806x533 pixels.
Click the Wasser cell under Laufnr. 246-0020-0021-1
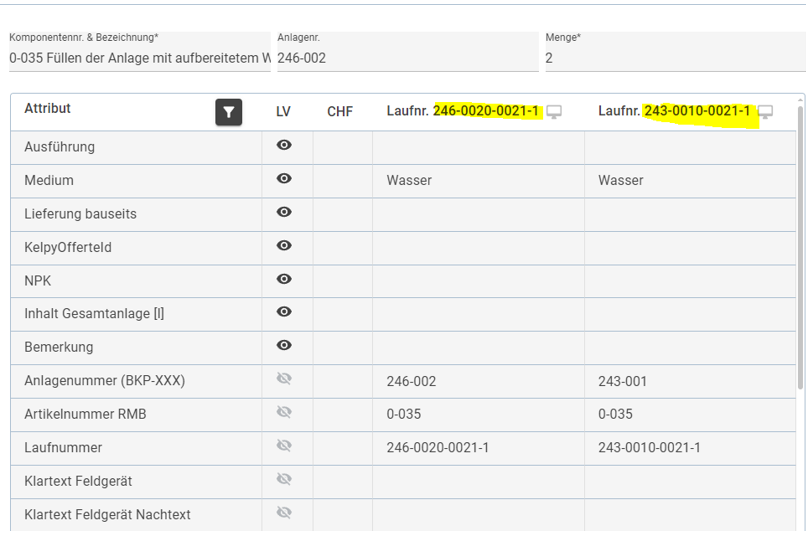pyautogui.click(x=409, y=181)
